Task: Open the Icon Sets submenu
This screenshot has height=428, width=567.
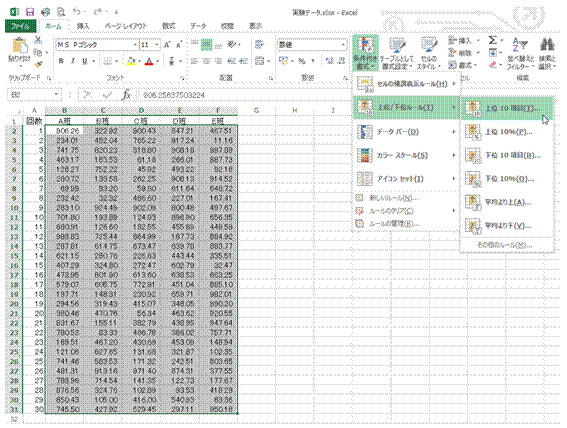Action: pos(406,179)
